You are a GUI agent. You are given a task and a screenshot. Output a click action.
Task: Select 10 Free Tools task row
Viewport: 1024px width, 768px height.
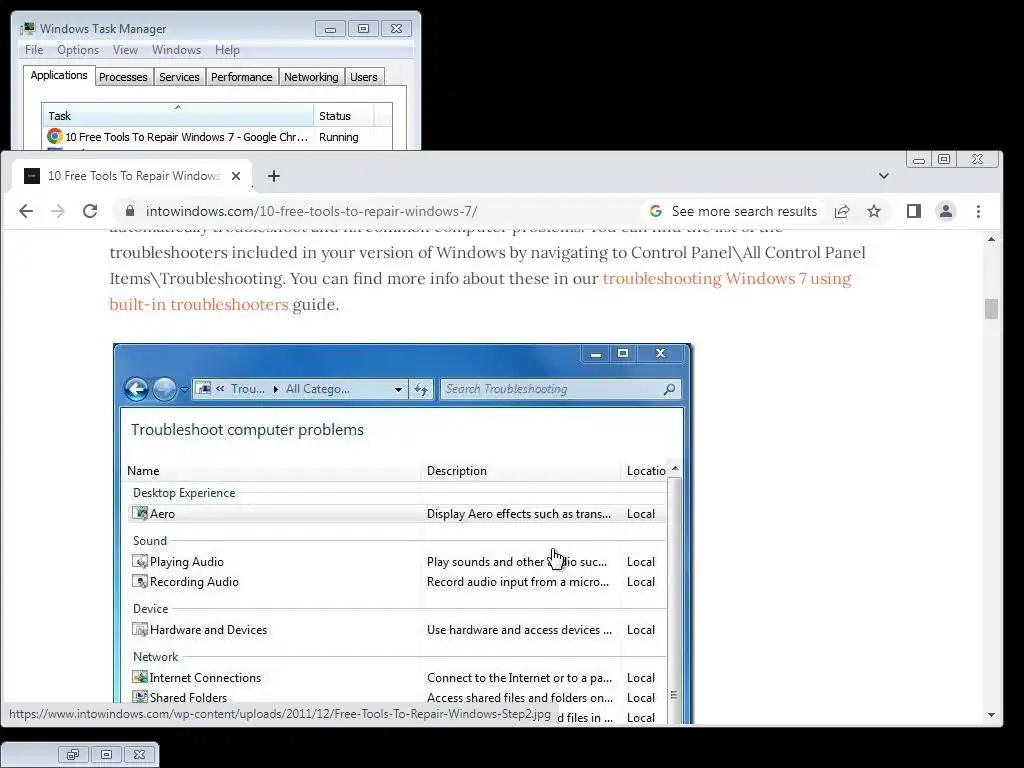point(217,137)
